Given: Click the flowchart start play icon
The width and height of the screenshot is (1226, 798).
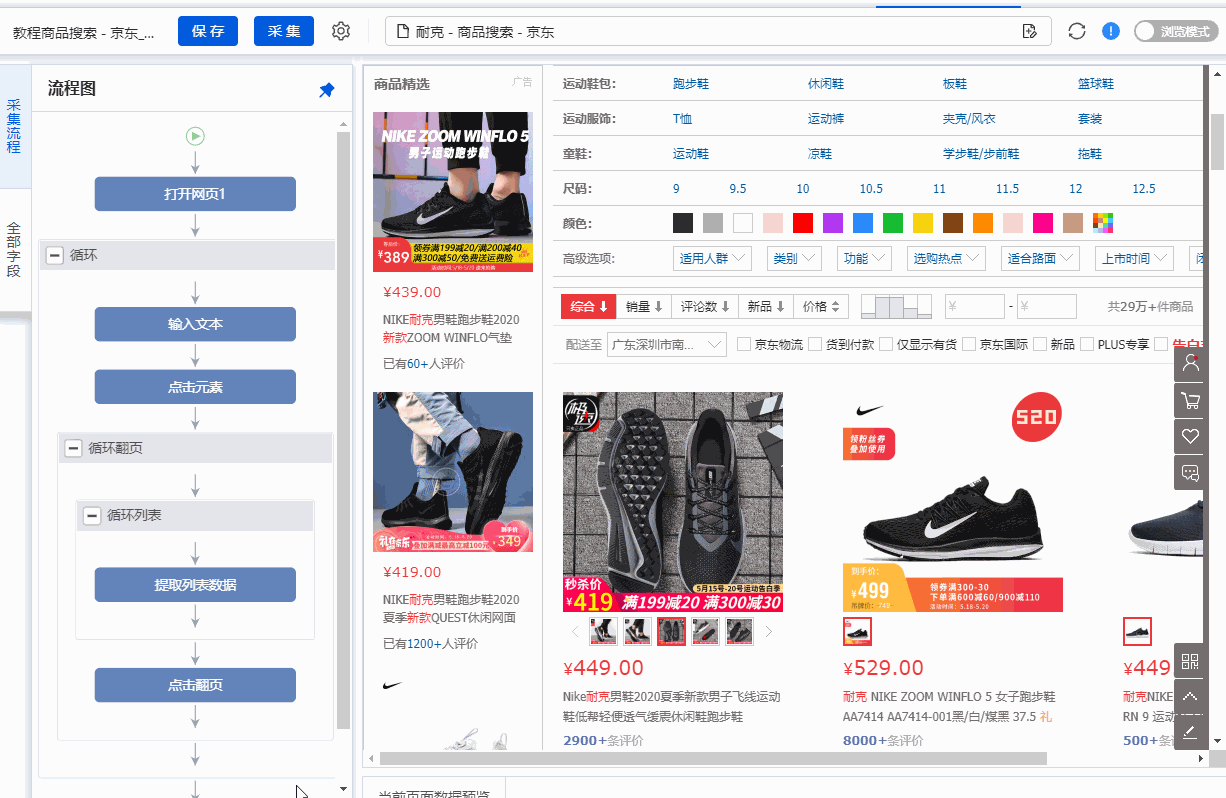Looking at the screenshot, I should pos(195,136).
